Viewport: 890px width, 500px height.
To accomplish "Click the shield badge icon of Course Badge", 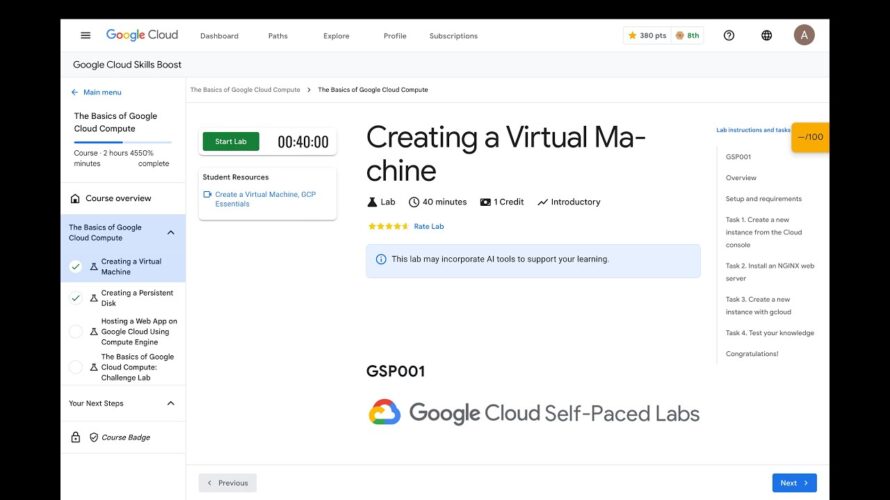I will [x=94, y=437].
